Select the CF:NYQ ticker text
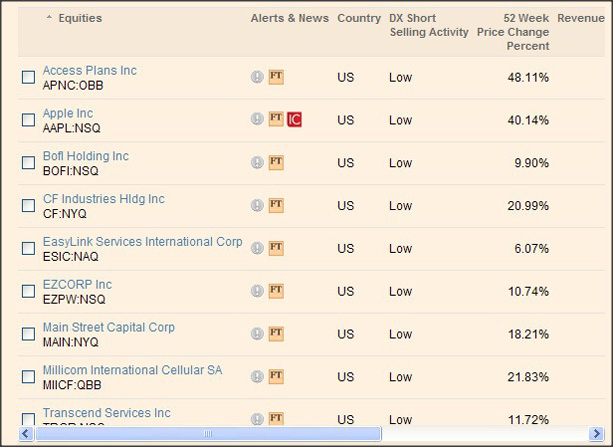The width and height of the screenshot is (613, 447). [65, 214]
